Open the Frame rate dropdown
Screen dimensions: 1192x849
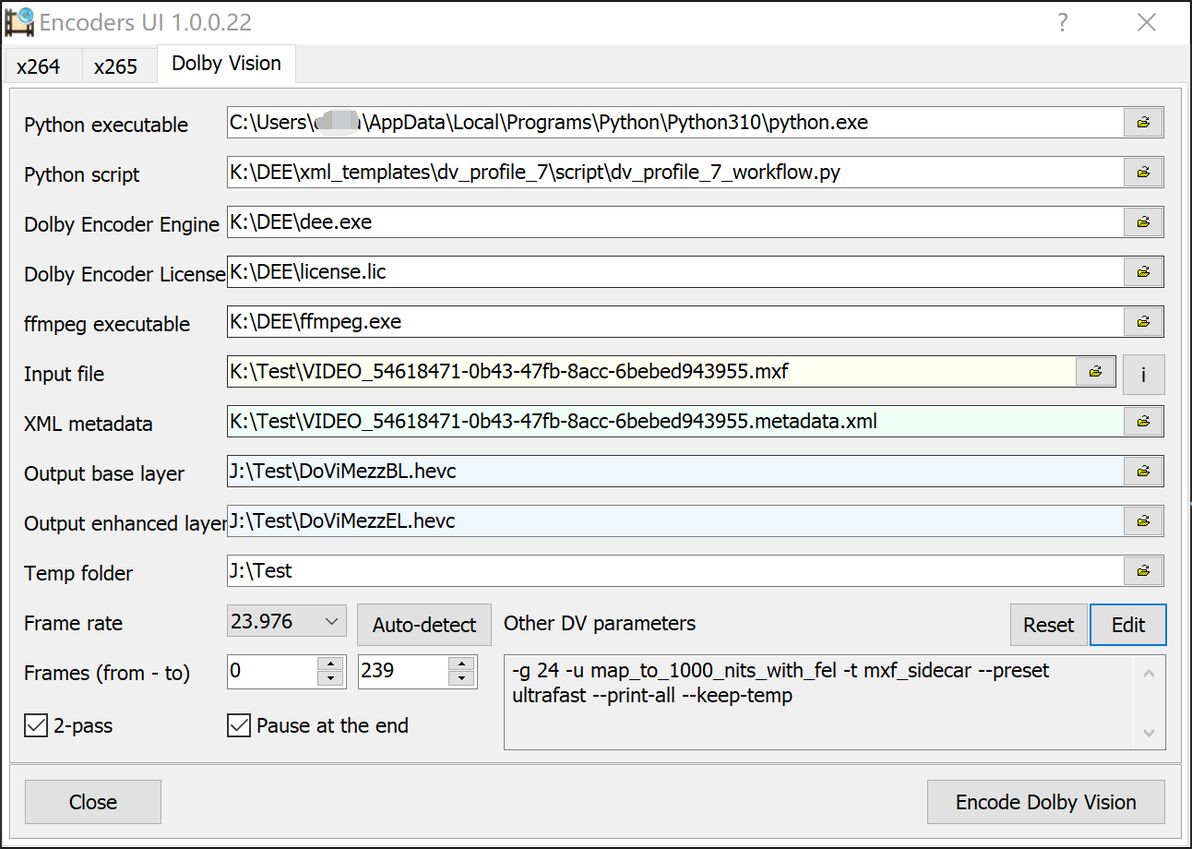[287, 622]
